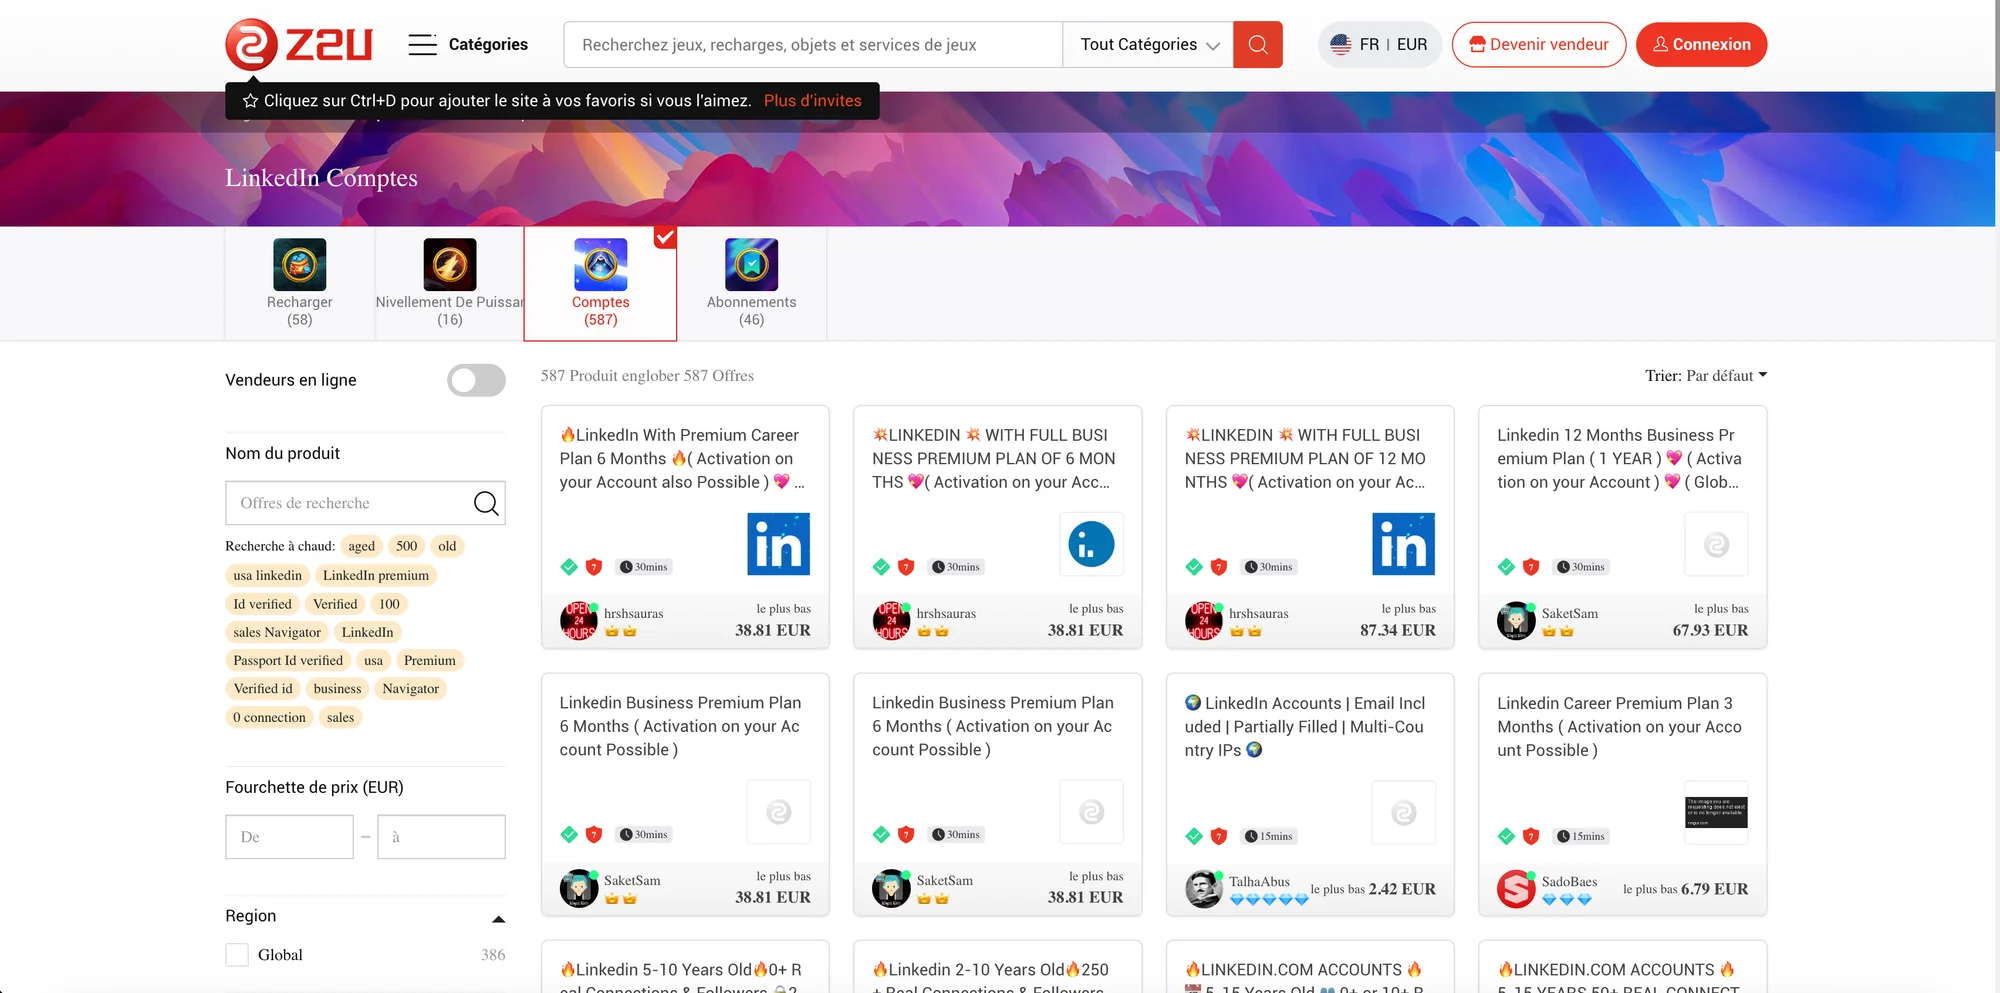Click the Devenir vendeur button
The width and height of the screenshot is (2000, 993).
coord(1539,44)
